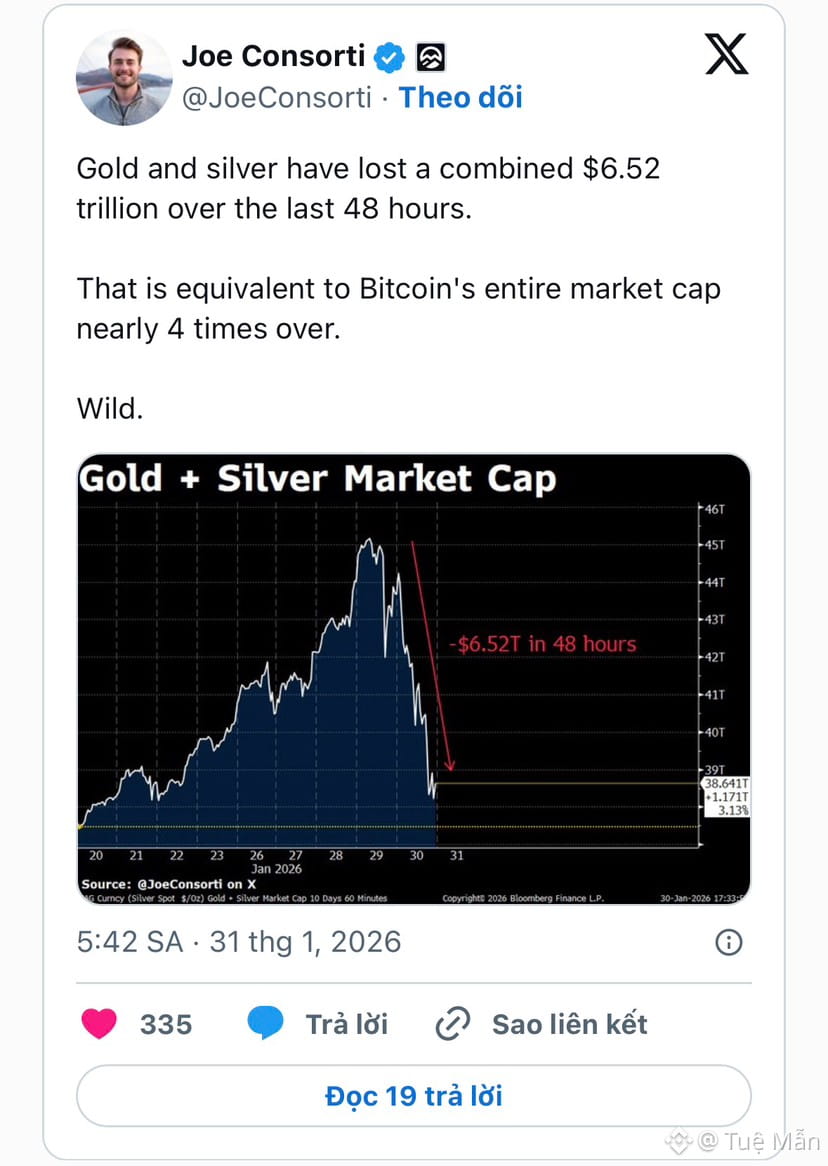Click the blue verified checkmark badge

point(389,58)
